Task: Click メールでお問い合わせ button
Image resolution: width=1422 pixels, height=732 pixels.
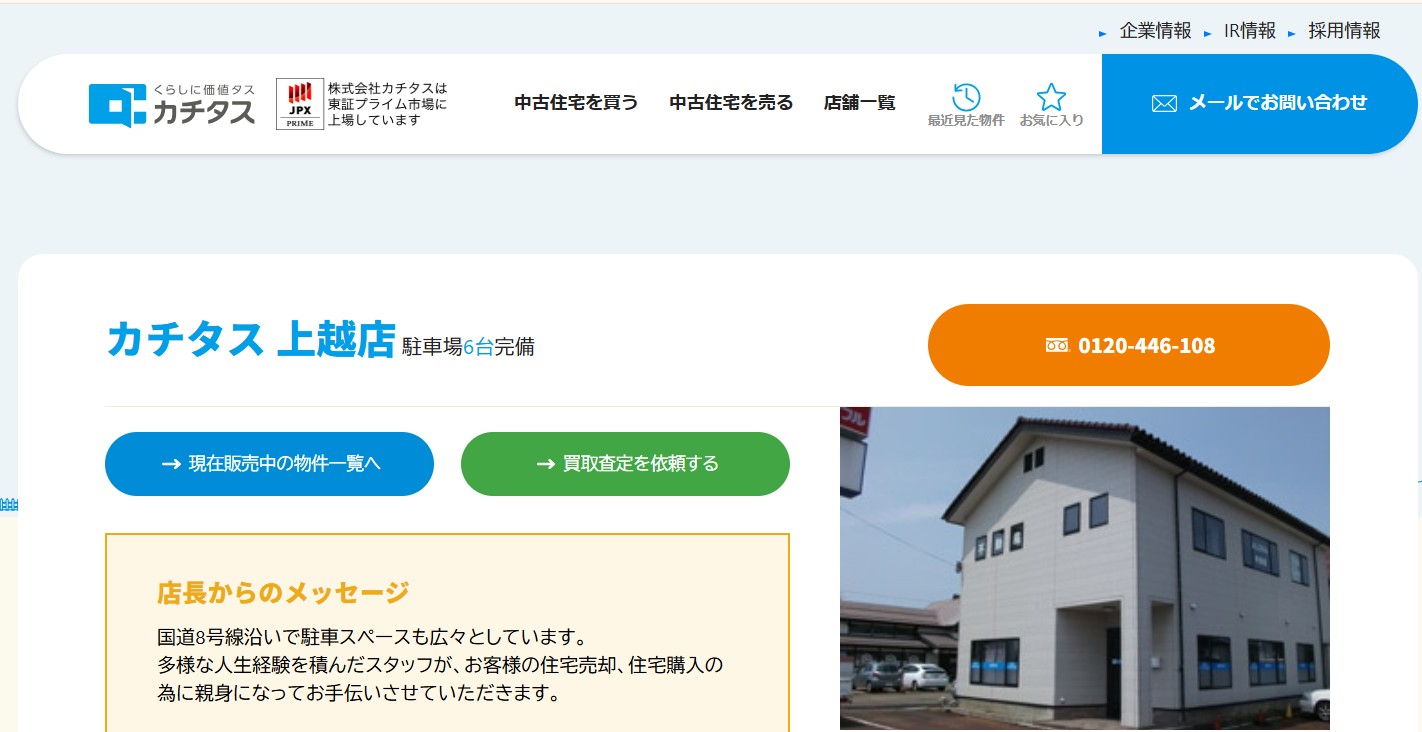Action: 1260,104
